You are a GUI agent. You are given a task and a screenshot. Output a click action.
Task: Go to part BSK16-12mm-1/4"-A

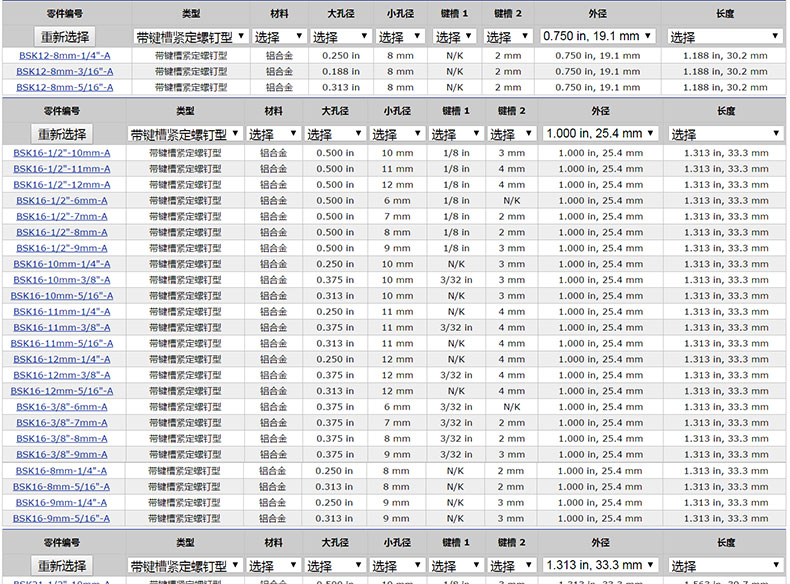(x=62, y=360)
